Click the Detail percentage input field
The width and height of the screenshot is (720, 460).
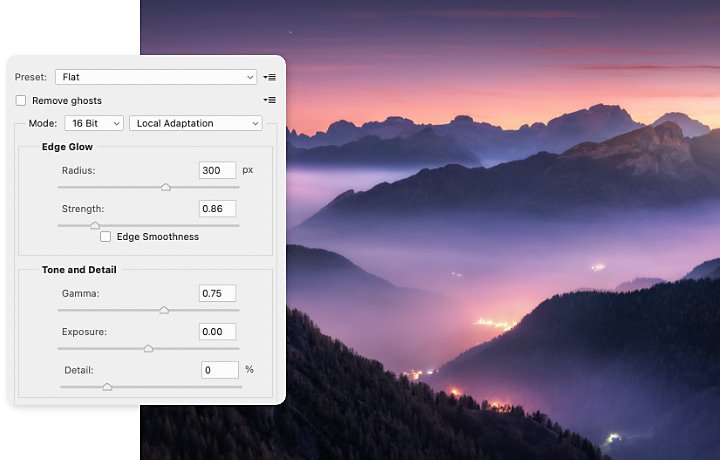[x=220, y=370]
